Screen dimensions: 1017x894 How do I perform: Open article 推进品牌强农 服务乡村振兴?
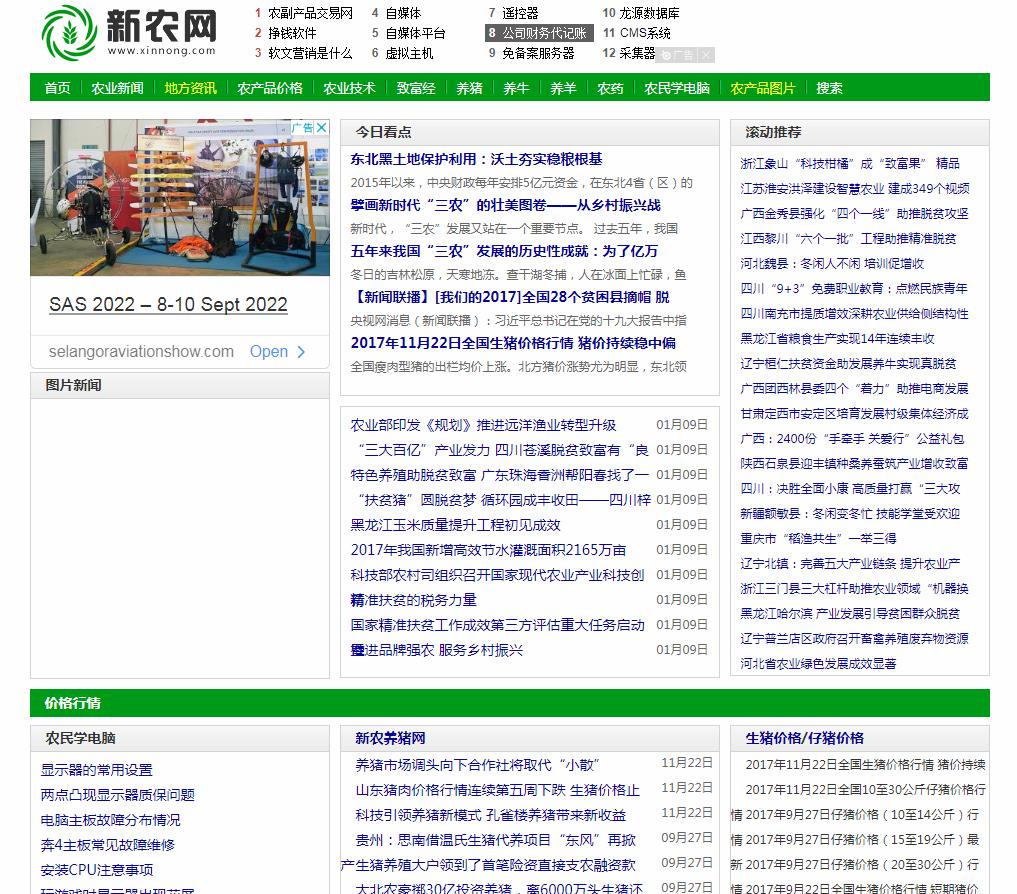pos(437,650)
